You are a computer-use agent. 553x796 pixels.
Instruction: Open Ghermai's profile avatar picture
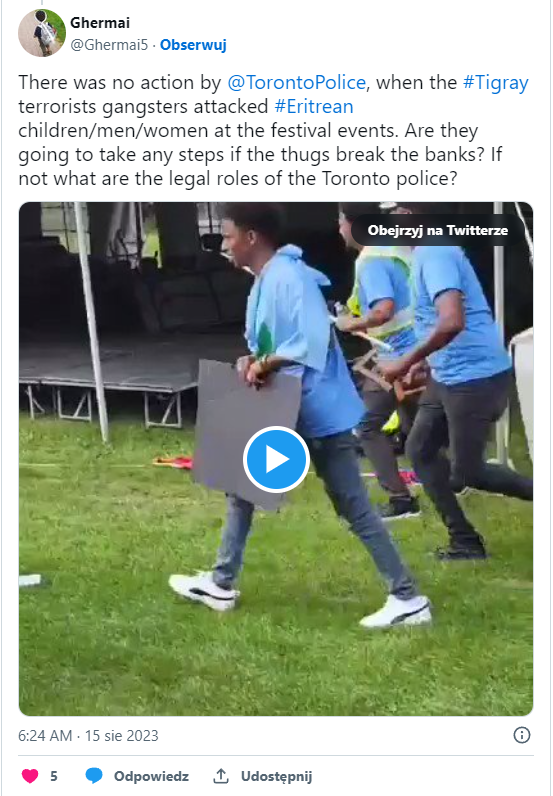coord(42,34)
